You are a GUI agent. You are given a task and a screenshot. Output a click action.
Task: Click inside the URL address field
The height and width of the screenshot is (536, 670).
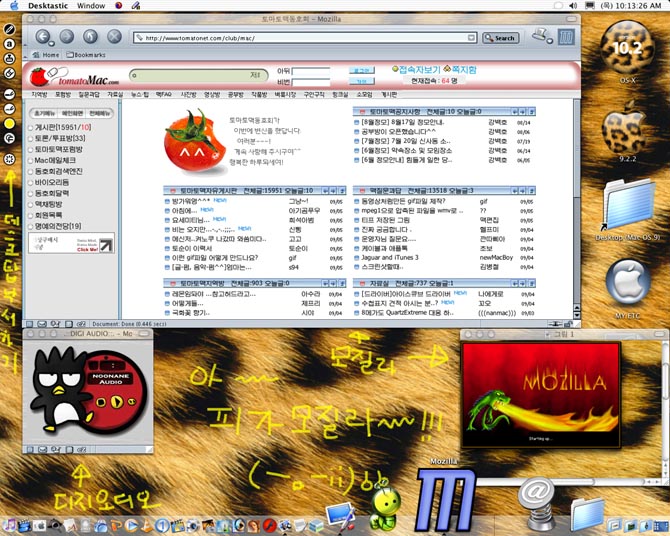pyautogui.click(x=300, y=38)
